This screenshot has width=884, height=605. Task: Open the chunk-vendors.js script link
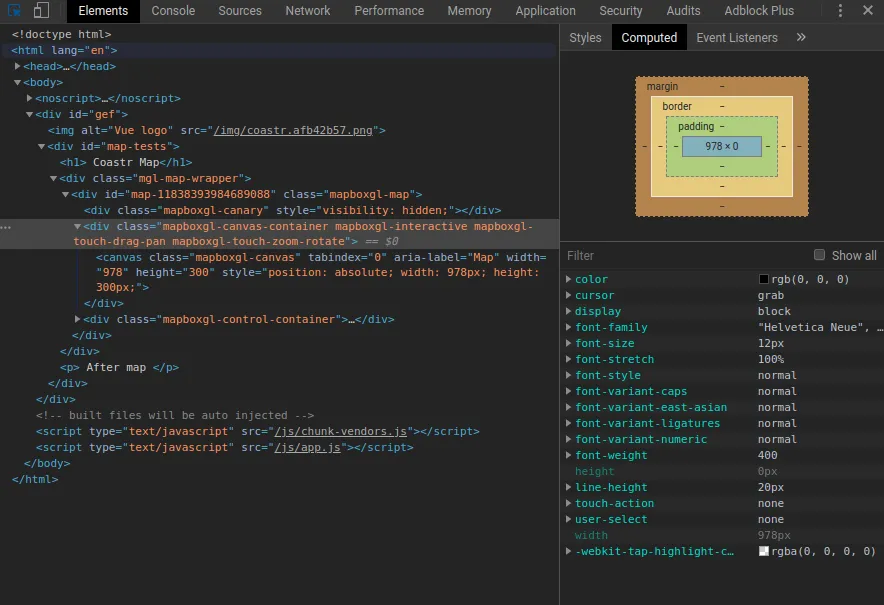341,431
